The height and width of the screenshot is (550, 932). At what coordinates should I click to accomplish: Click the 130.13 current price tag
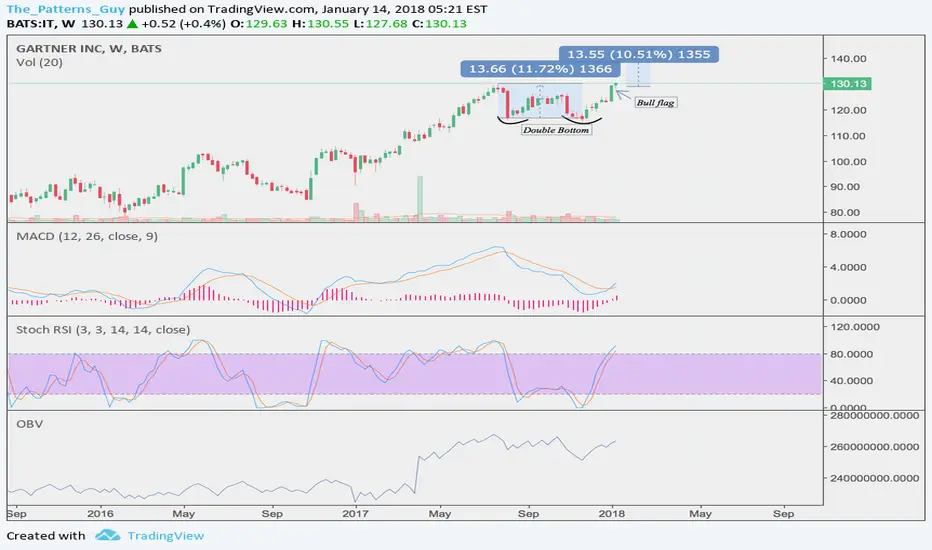848,84
